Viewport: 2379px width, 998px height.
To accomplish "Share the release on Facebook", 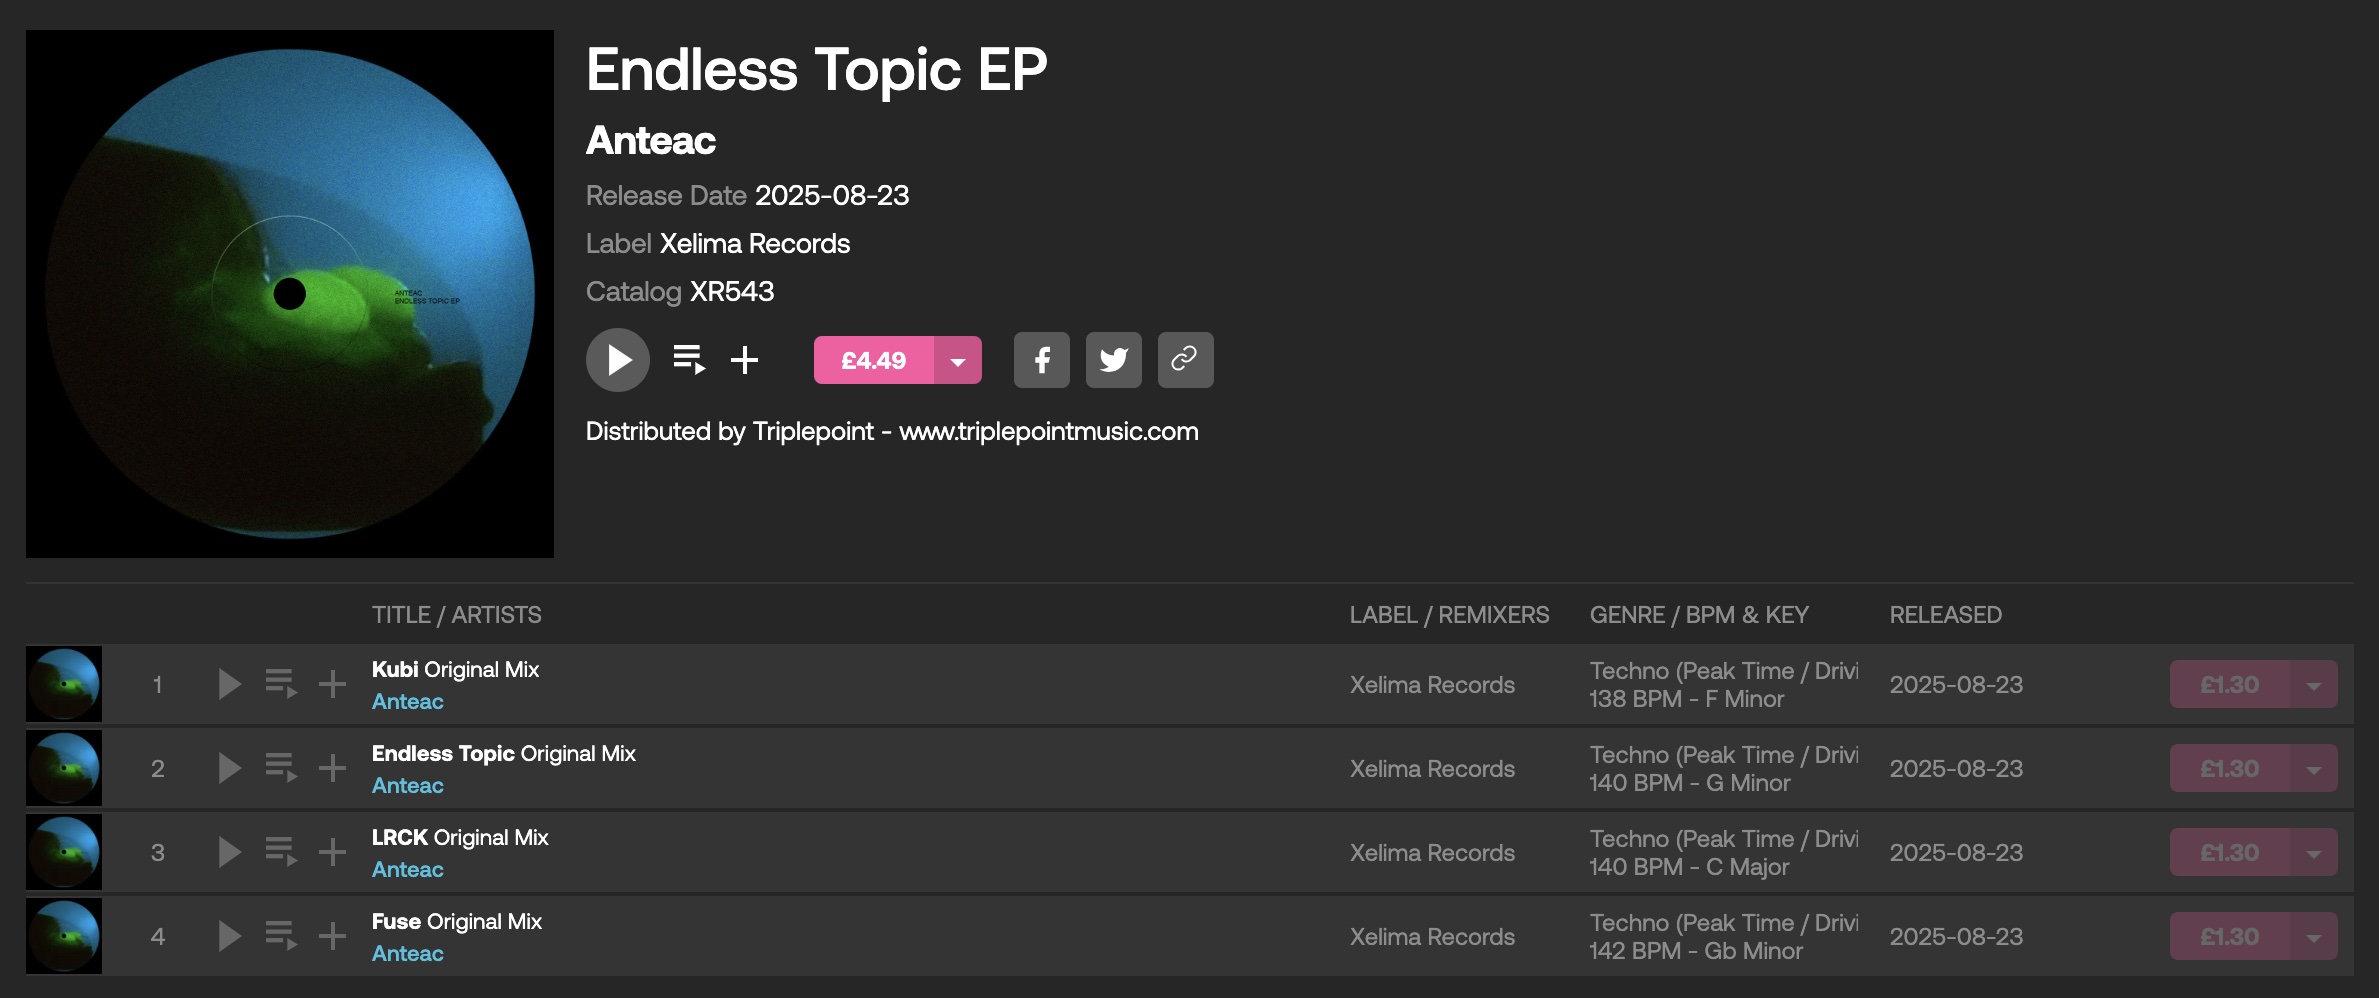I will pyautogui.click(x=1041, y=360).
